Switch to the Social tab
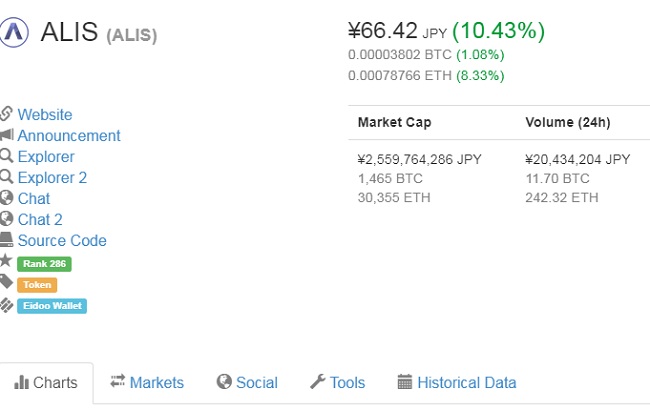 pyautogui.click(x=247, y=383)
